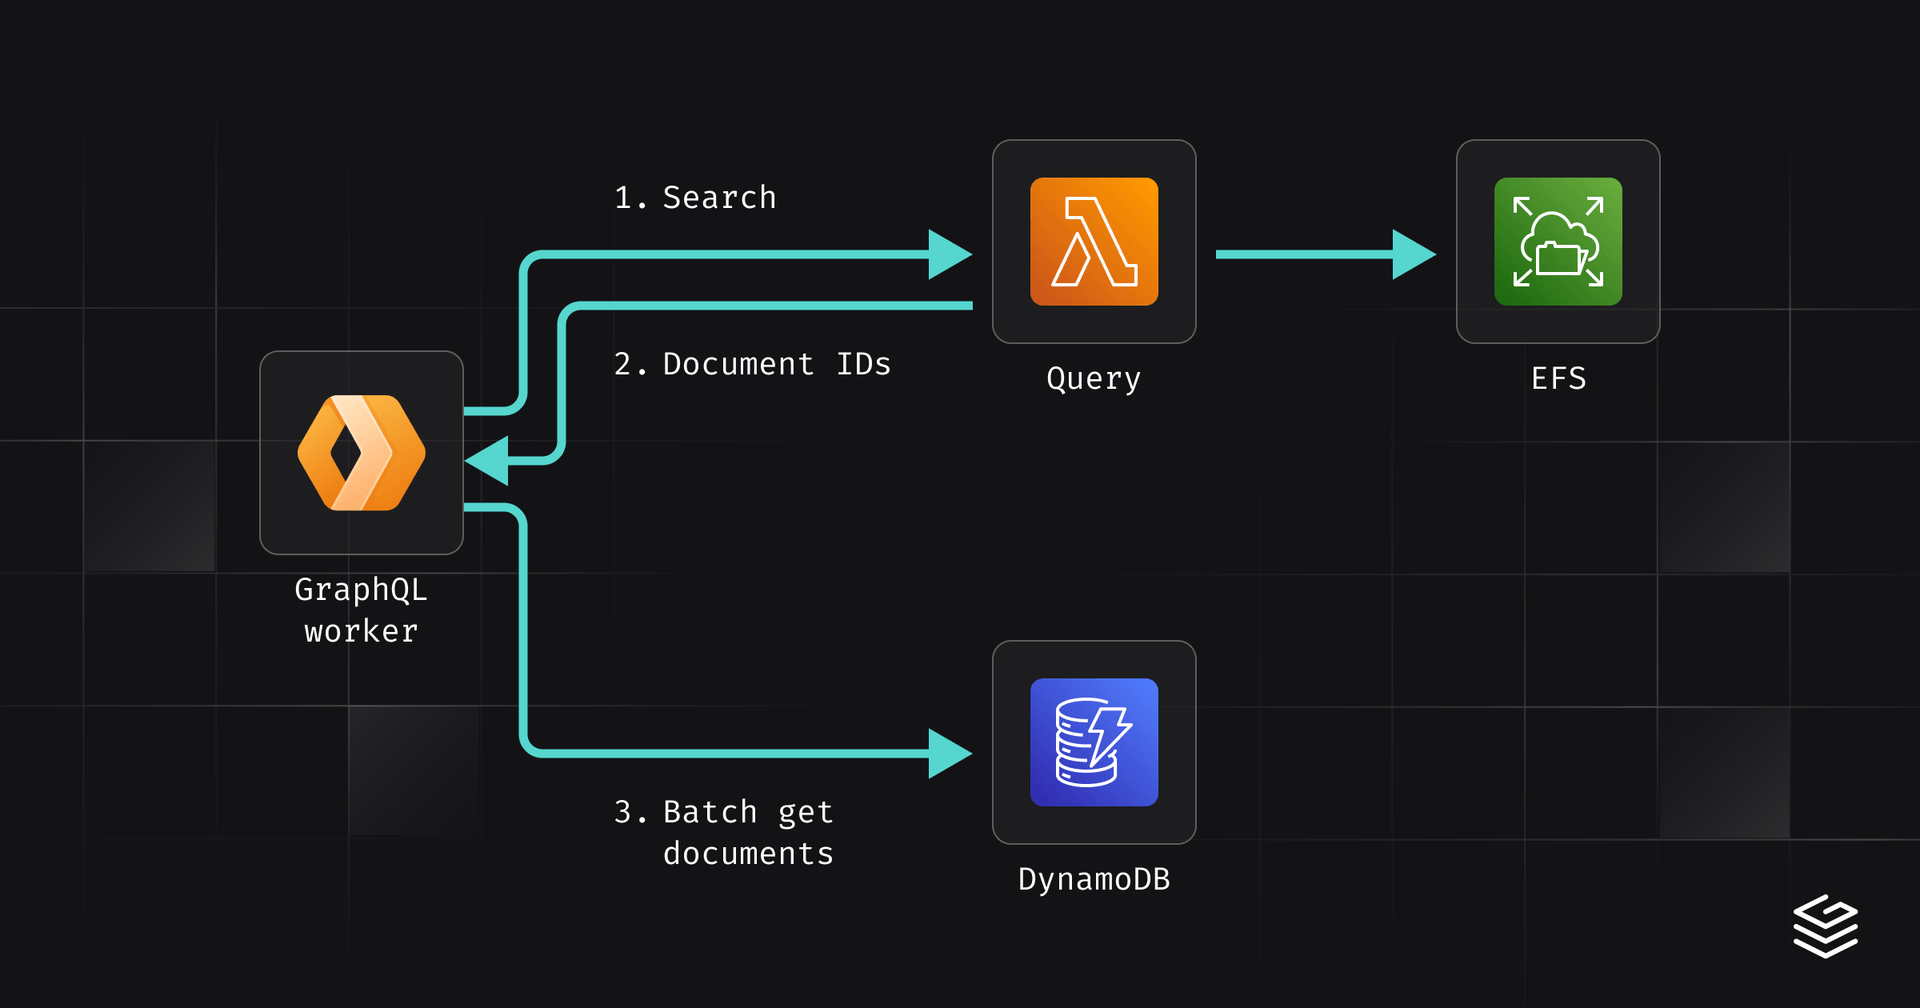Select the "3. Batch get documents" label
Screen dimensions: 1920x1008
[x=724, y=832]
